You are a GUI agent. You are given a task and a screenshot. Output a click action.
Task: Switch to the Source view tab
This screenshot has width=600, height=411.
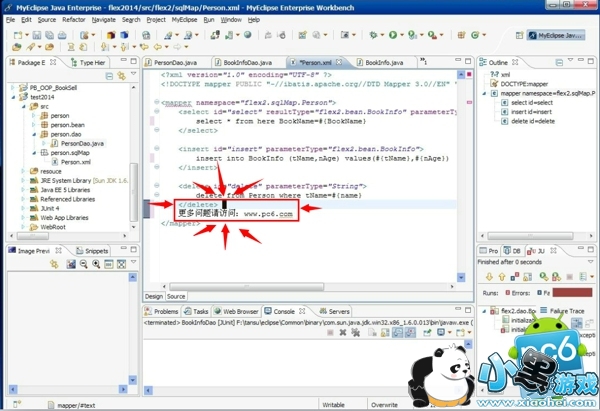[176, 296]
